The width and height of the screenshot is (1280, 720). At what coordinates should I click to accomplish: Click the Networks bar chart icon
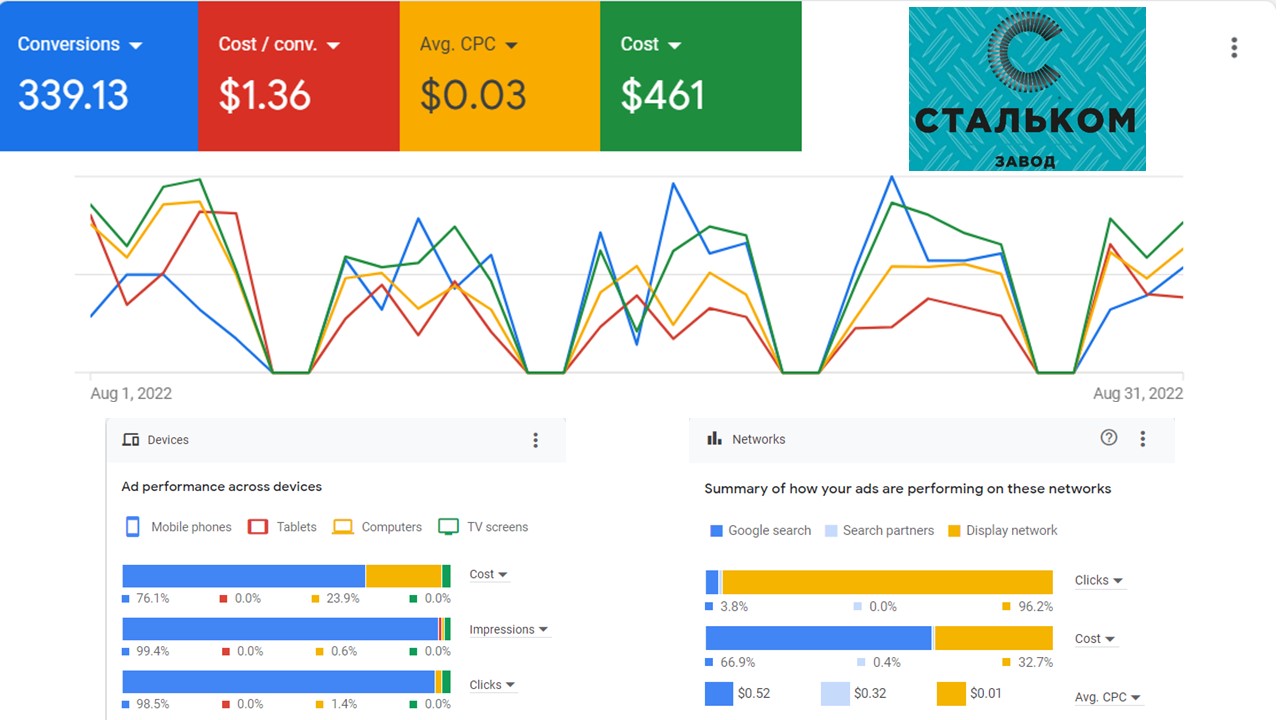[x=714, y=439]
